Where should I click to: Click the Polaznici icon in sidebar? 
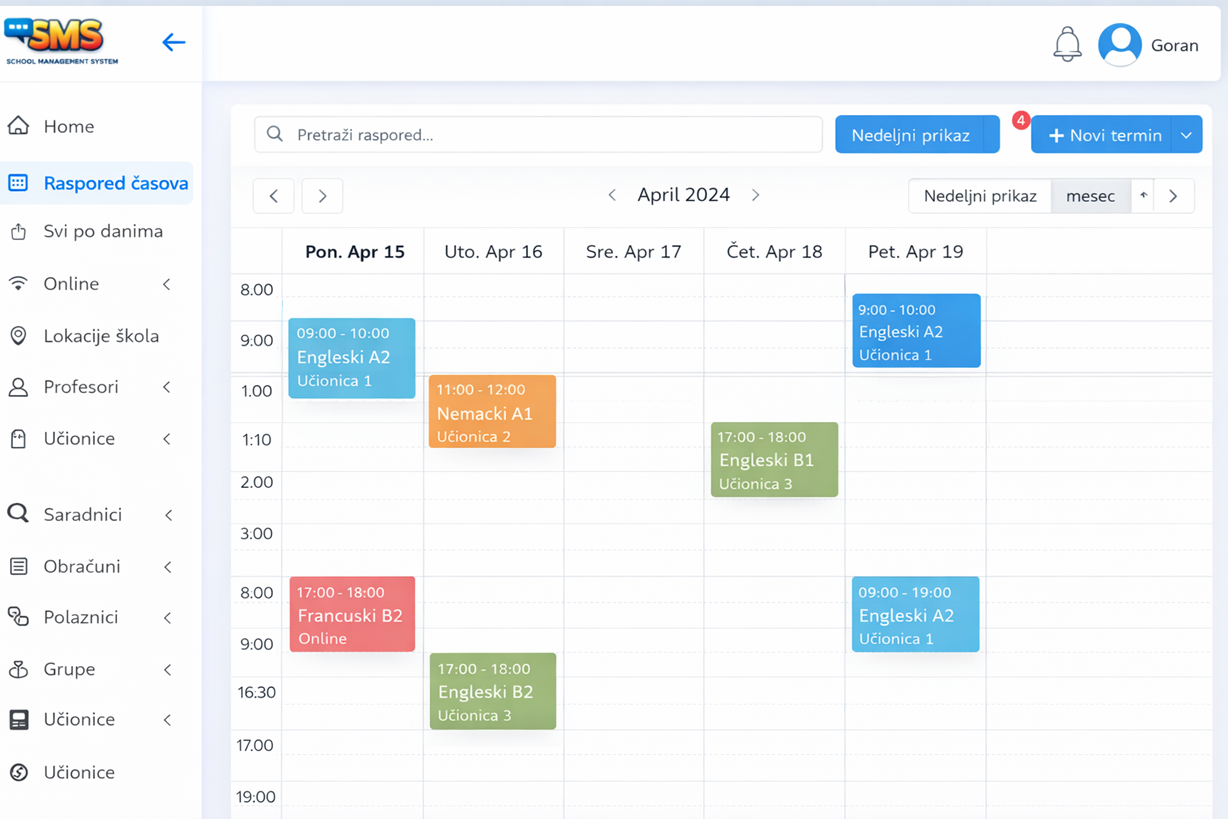18,617
